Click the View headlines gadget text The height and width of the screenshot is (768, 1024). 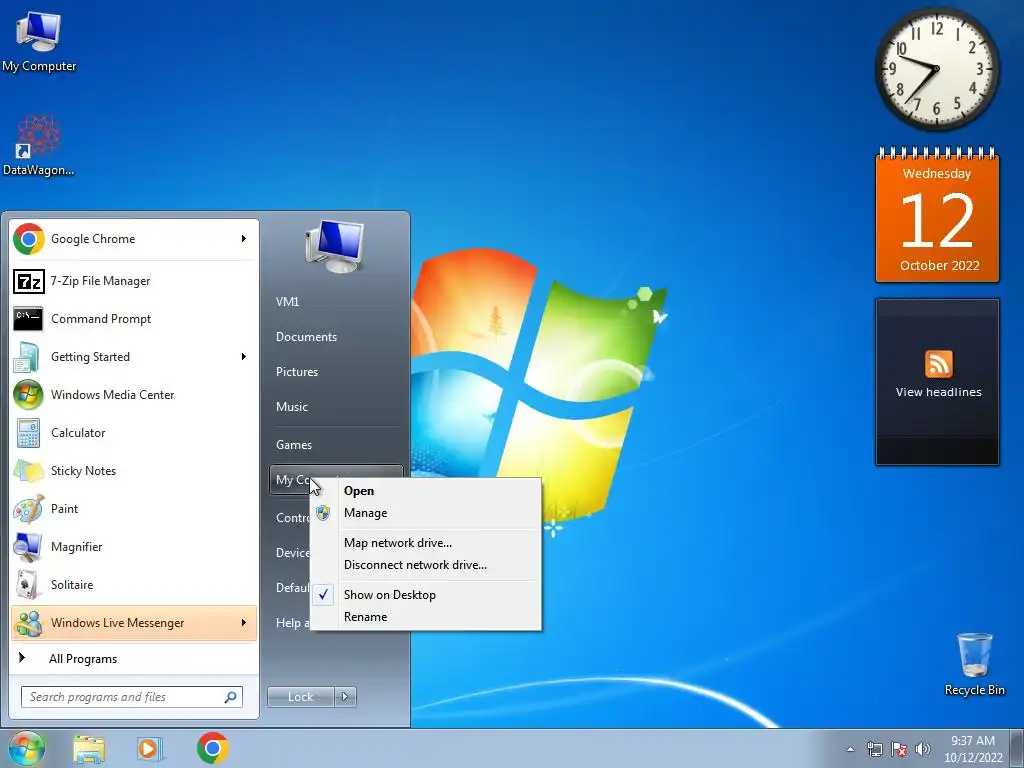[938, 392]
